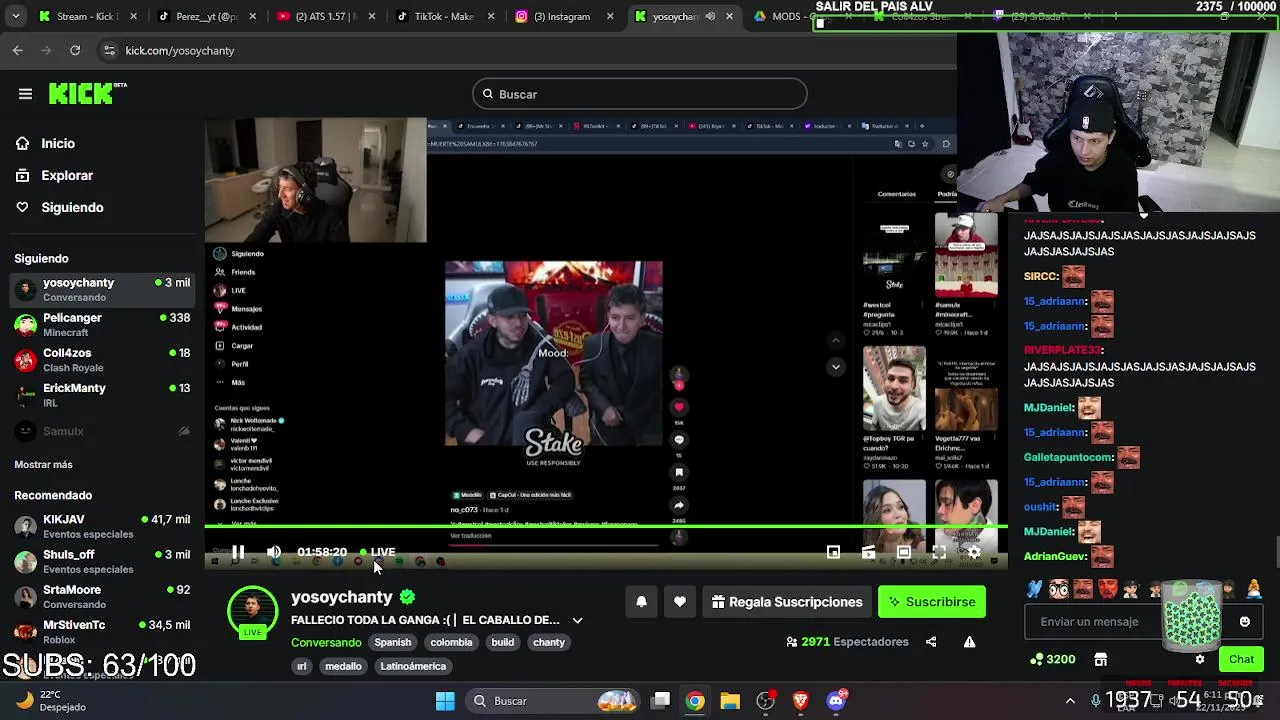Open the Windows Start menu
Viewport: 1280px width, 720px height.
click(445, 701)
